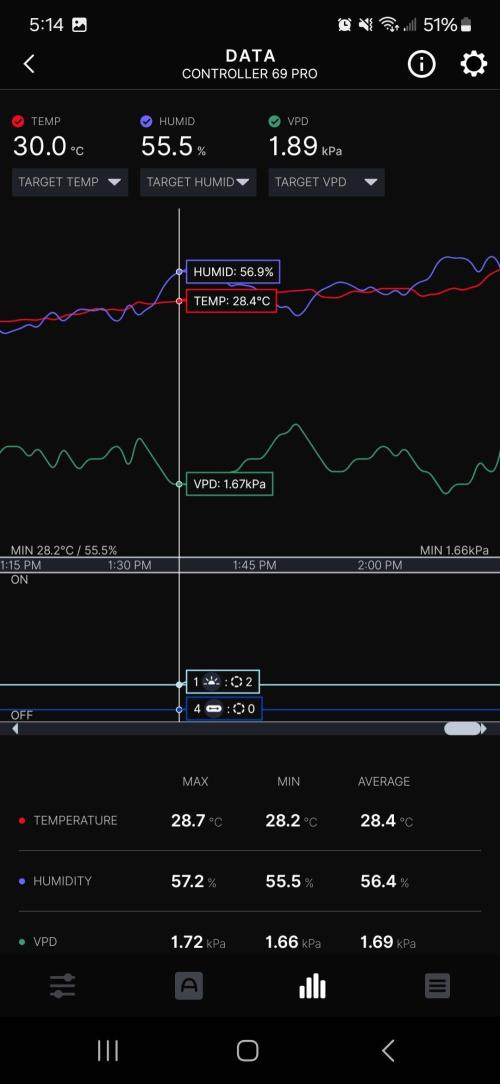Viewport: 500px width, 1084px height.
Task: Tap the port 1 grow light icon
Action: 211,682
